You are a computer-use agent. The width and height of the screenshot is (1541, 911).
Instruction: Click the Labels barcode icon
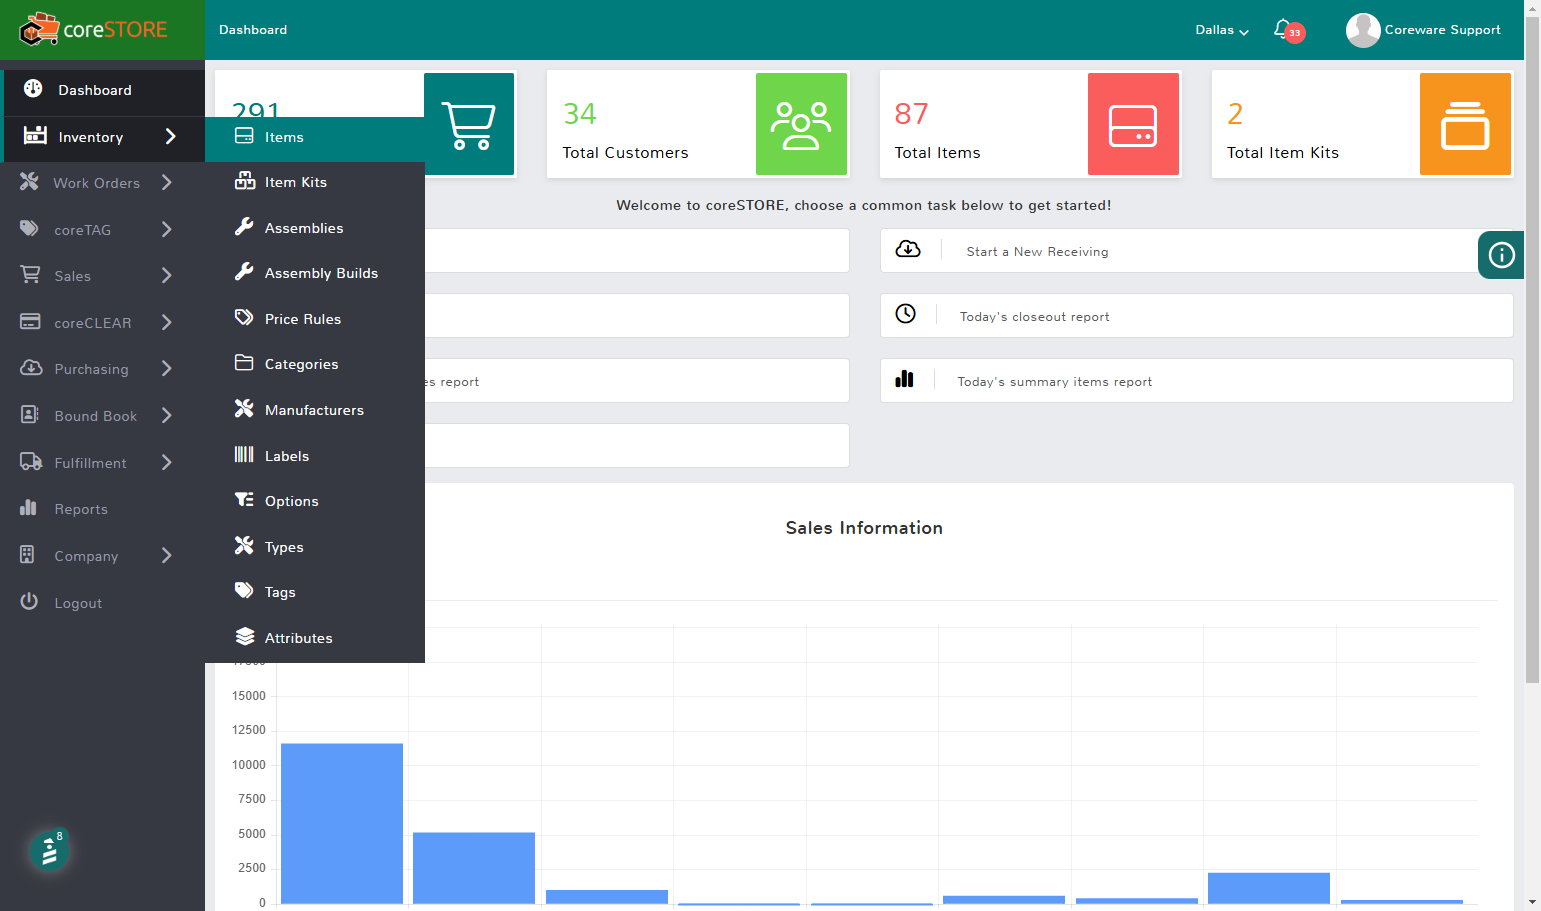coord(244,454)
